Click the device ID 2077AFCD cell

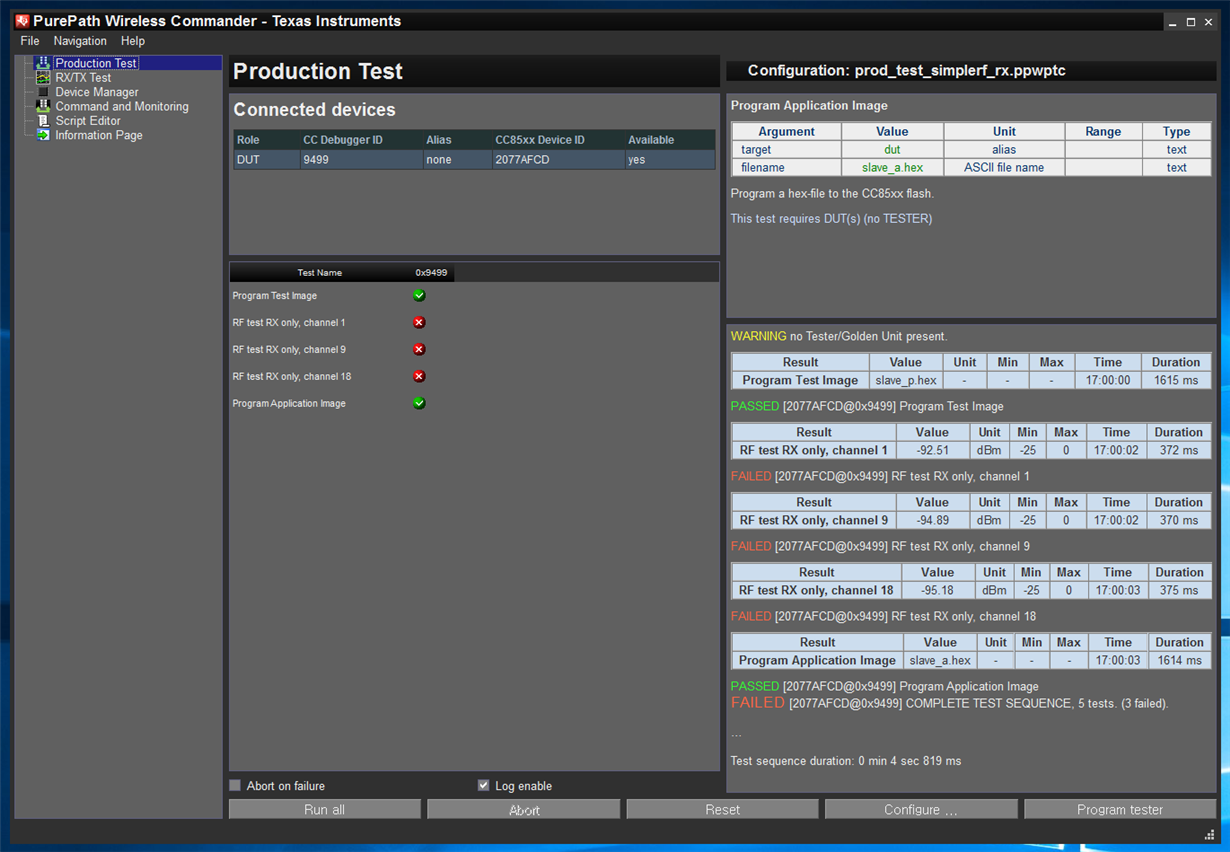click(558, 160)
